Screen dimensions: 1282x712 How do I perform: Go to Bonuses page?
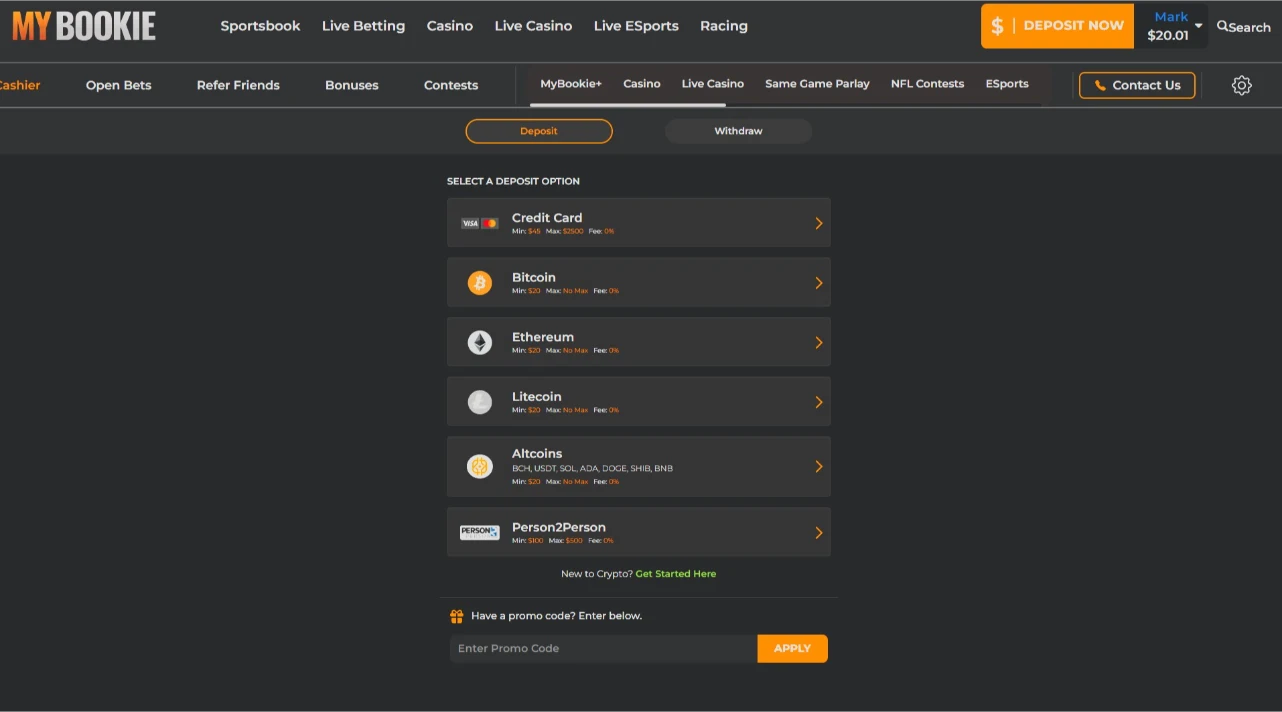coord(352,85)
